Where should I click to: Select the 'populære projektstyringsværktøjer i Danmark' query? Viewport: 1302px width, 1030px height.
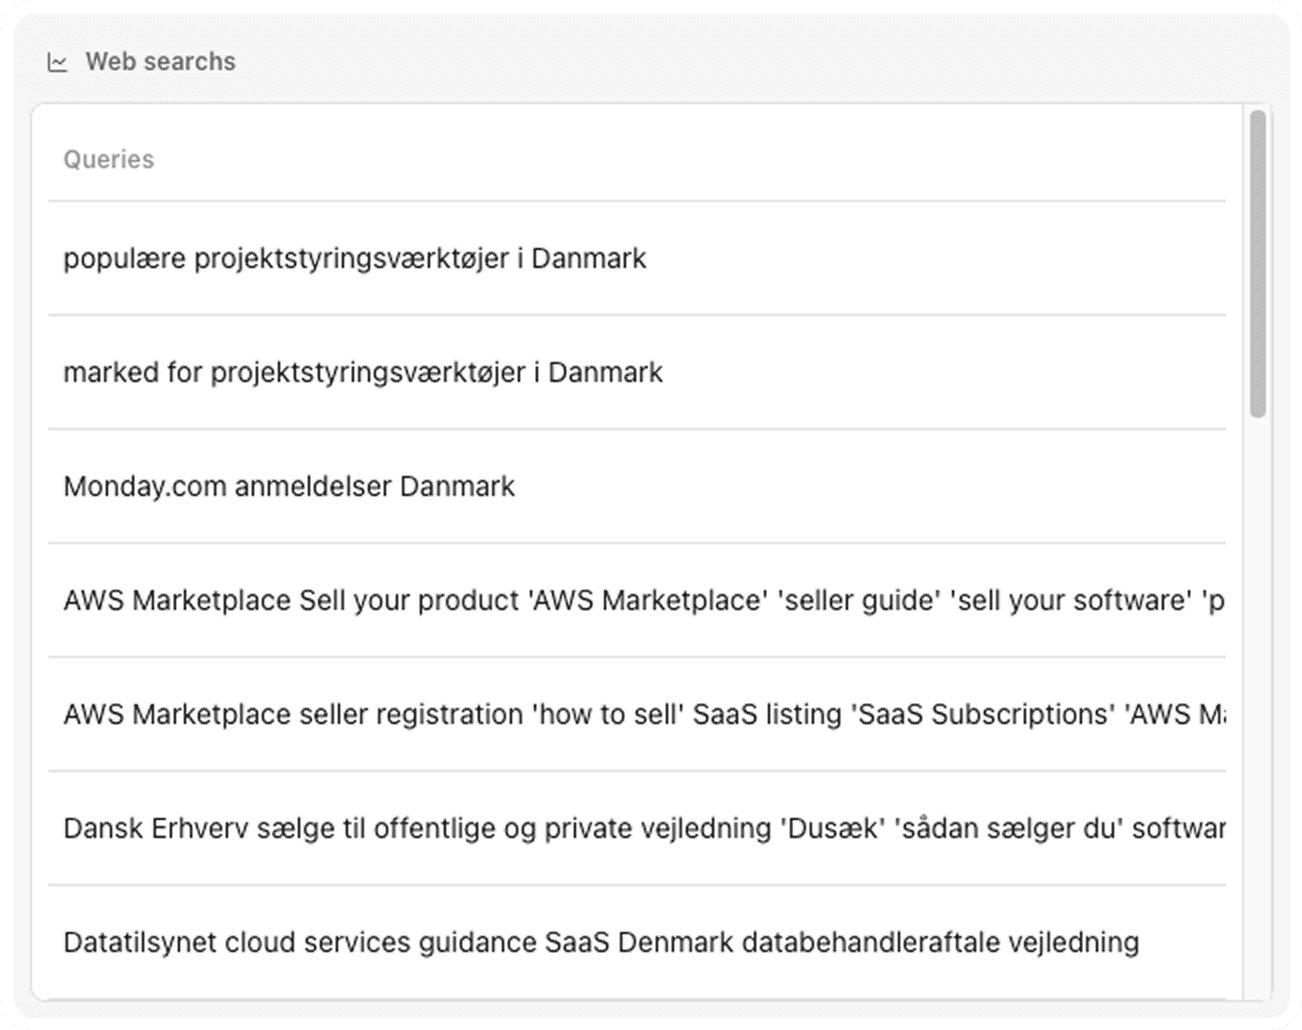[355, 259]
